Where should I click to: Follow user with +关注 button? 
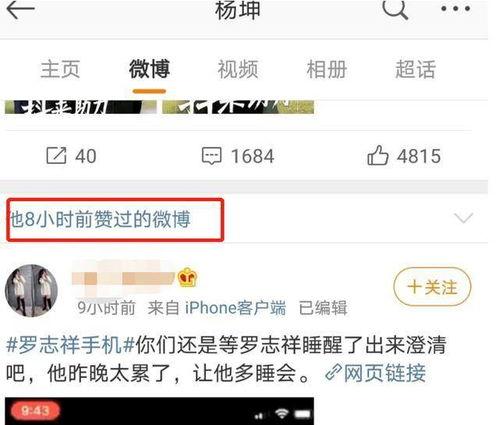(x=432, y=287)
